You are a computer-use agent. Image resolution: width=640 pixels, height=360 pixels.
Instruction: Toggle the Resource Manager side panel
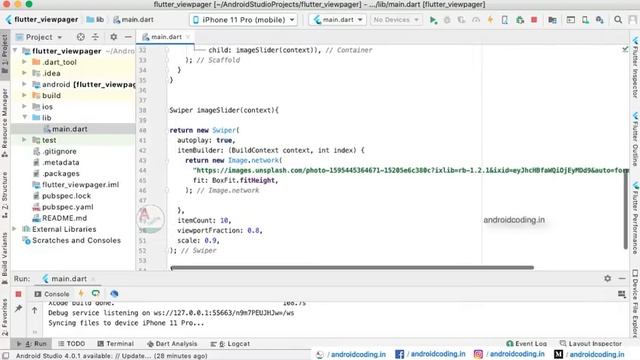[x=4, y=122]
